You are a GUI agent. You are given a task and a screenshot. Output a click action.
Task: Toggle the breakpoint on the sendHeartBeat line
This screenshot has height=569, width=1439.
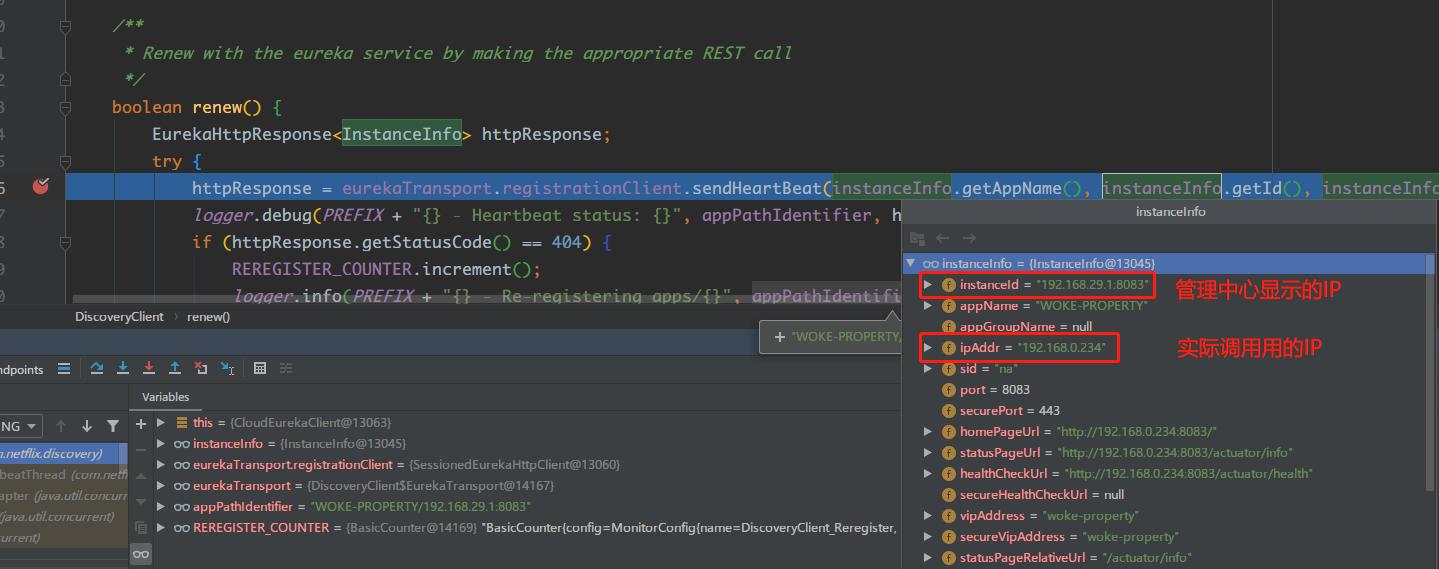[x=41, y=187]
